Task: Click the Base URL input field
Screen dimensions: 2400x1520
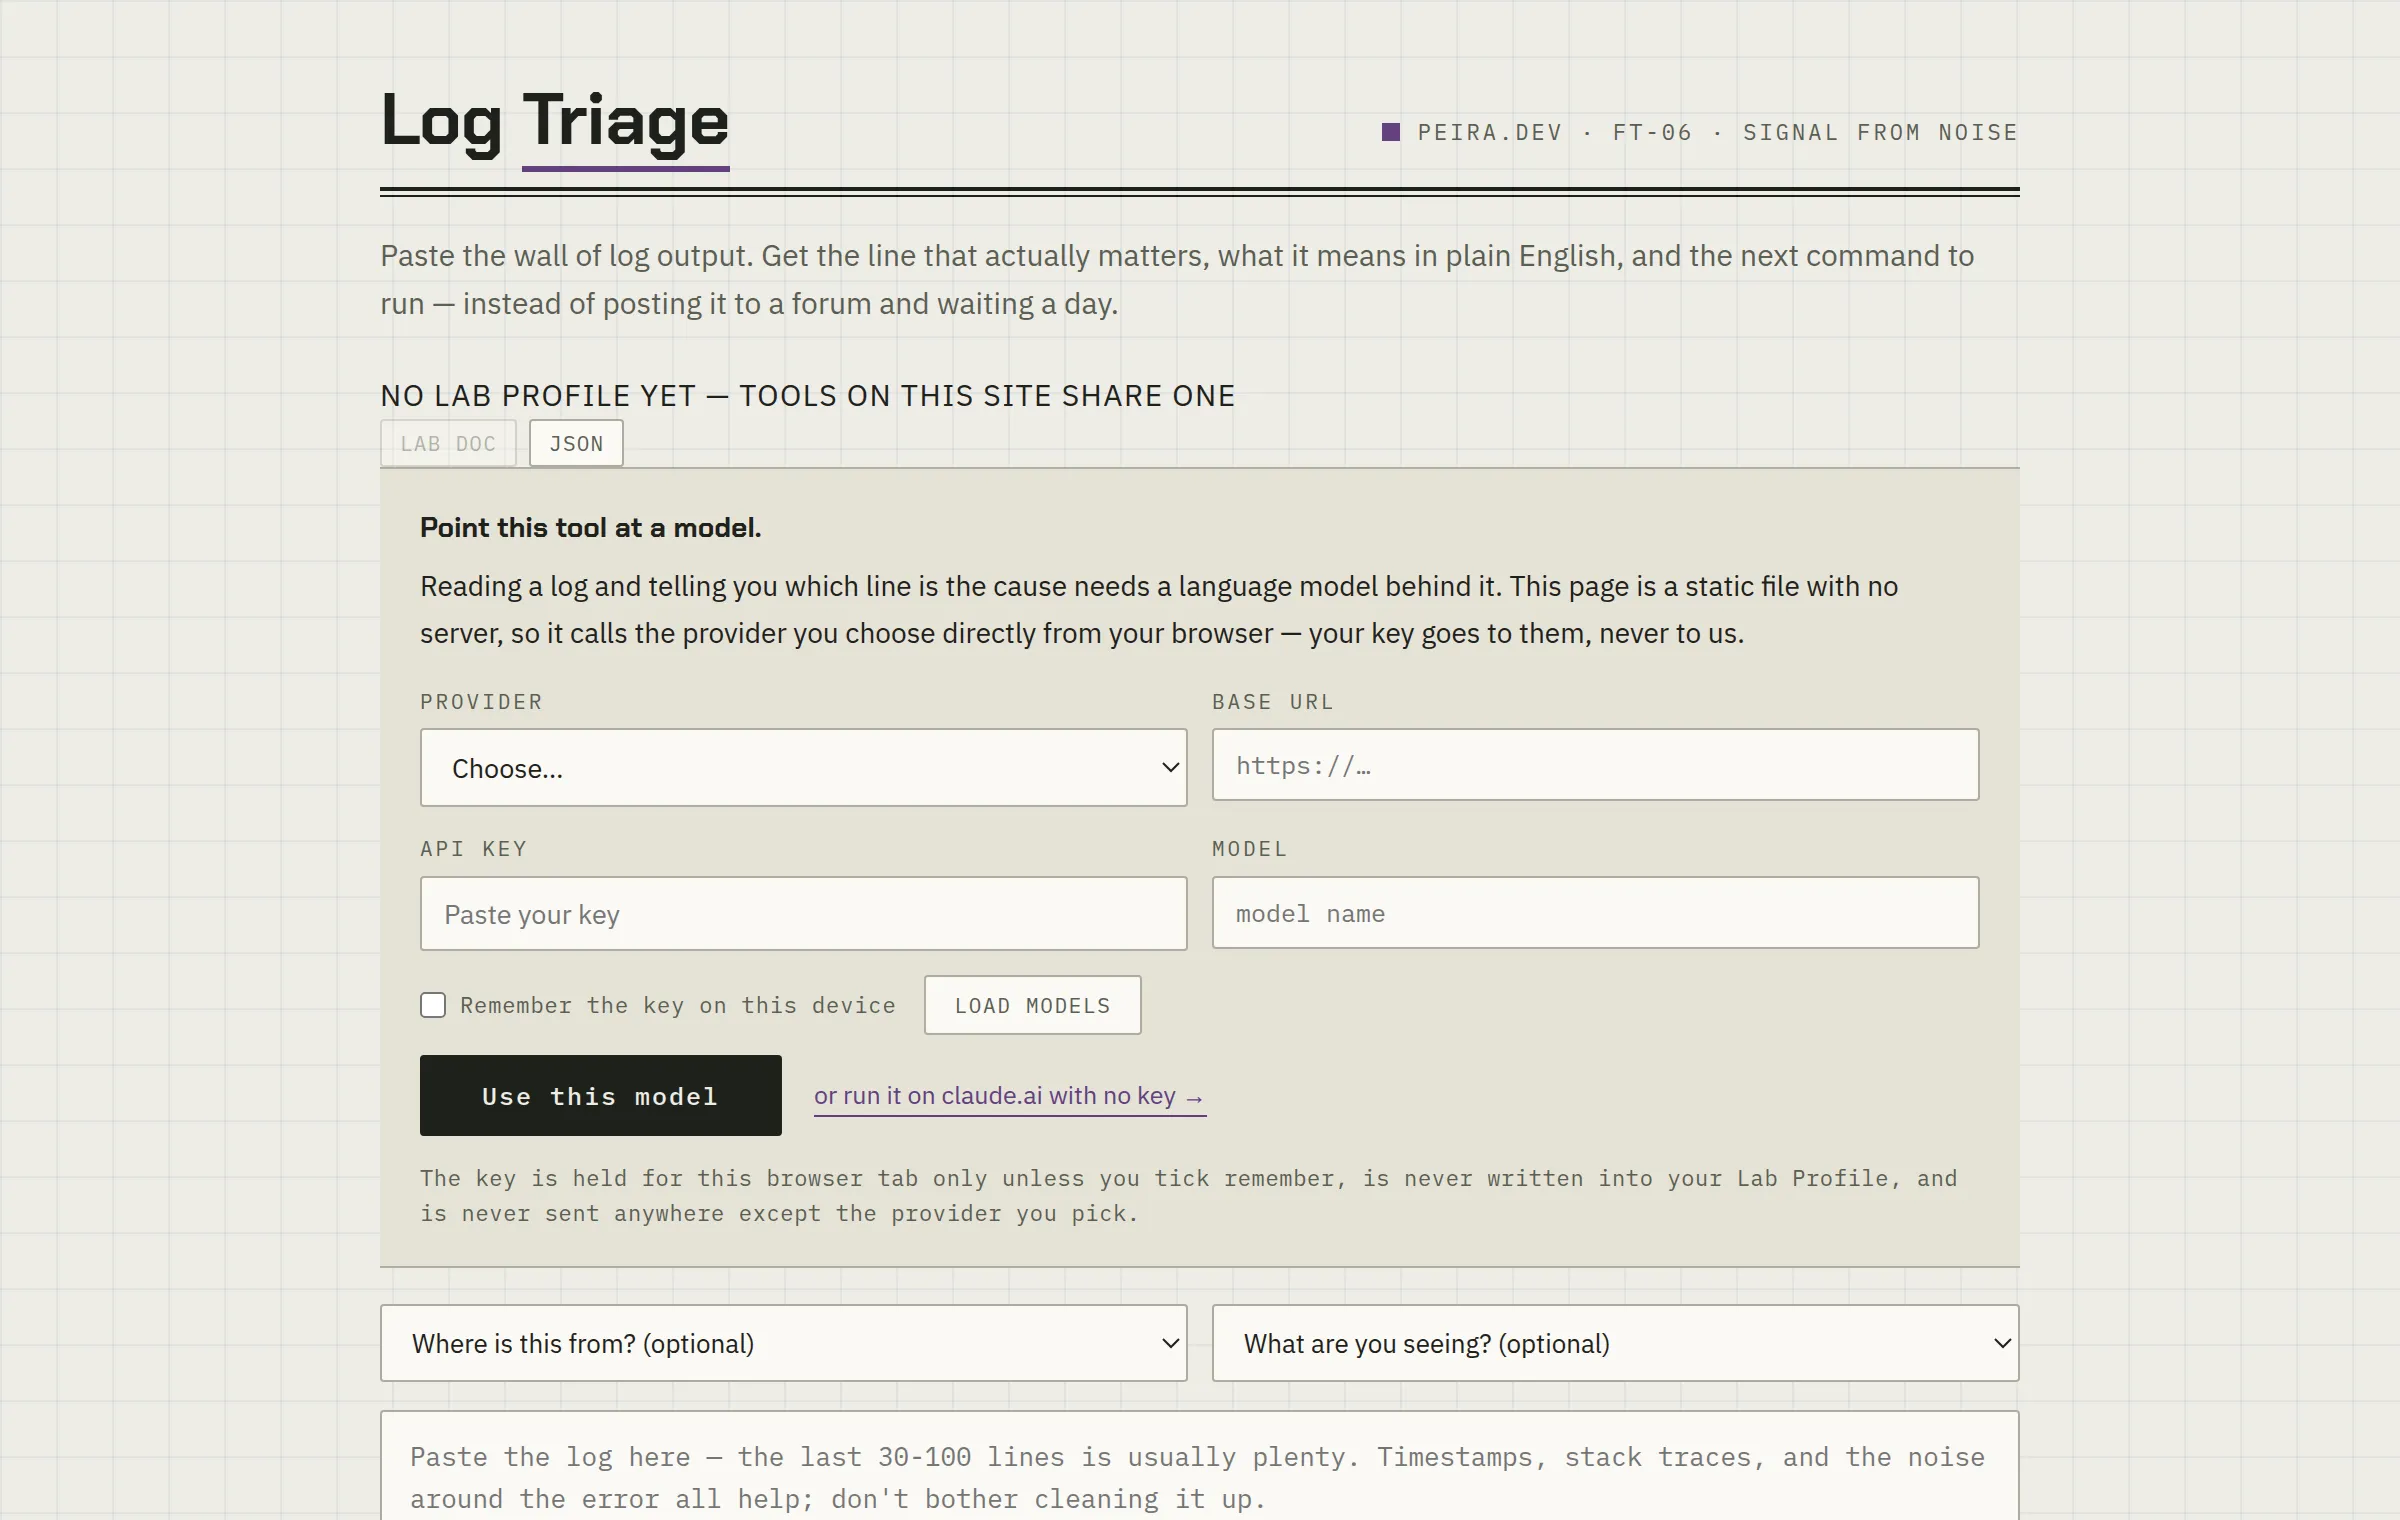Action: coord(1595,765)
